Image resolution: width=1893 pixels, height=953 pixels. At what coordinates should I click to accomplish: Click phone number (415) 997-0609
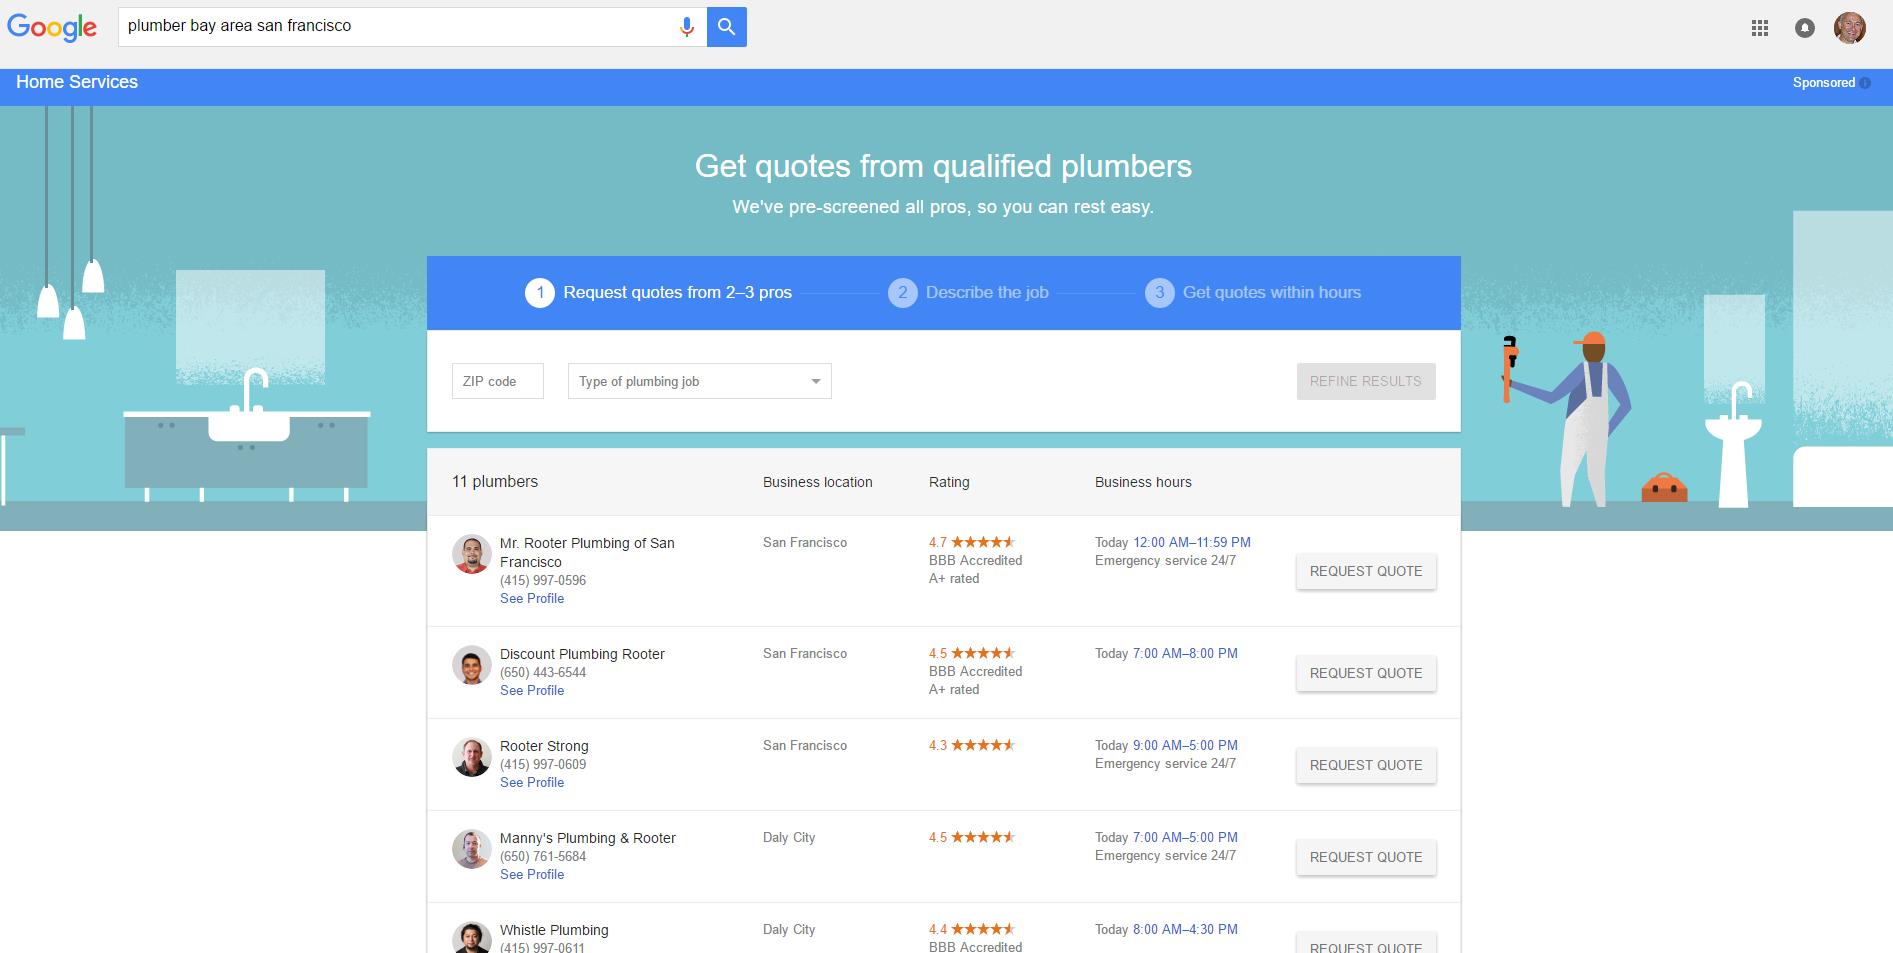click(x=543, y=765)
